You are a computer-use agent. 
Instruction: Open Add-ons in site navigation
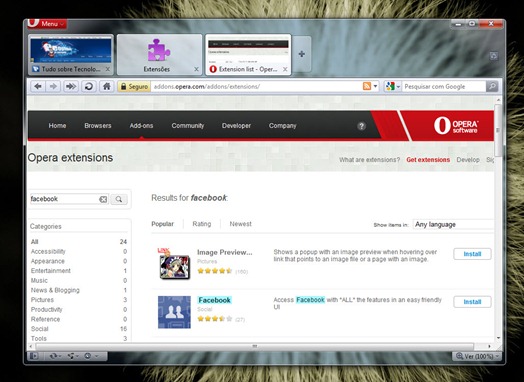click(x=141, y=126)
